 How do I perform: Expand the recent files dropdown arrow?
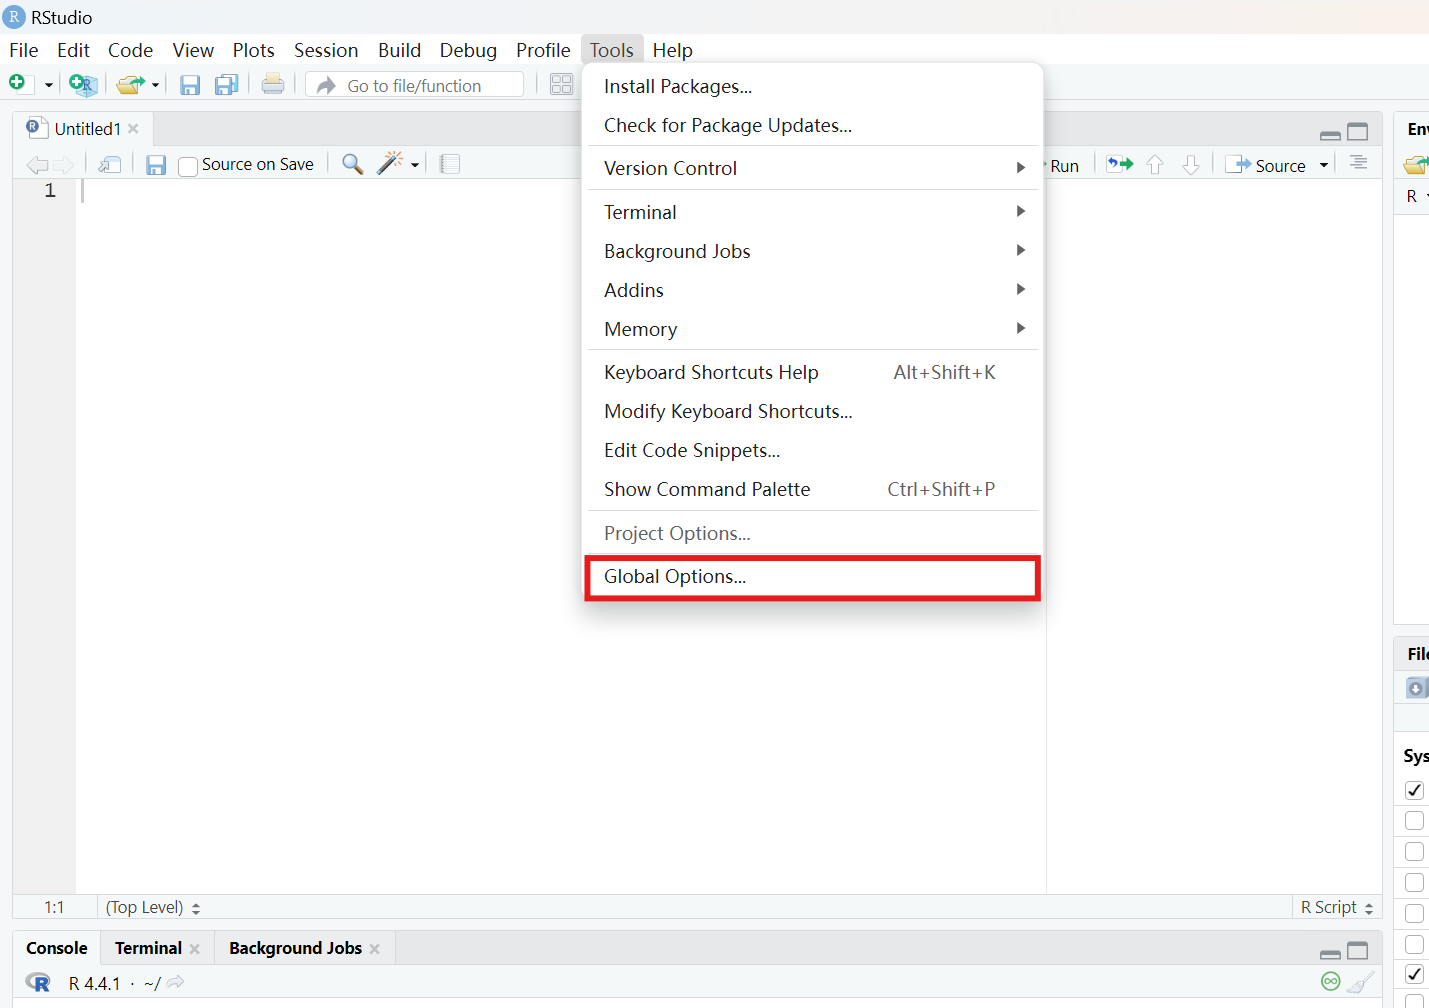(x=156, y=85)
